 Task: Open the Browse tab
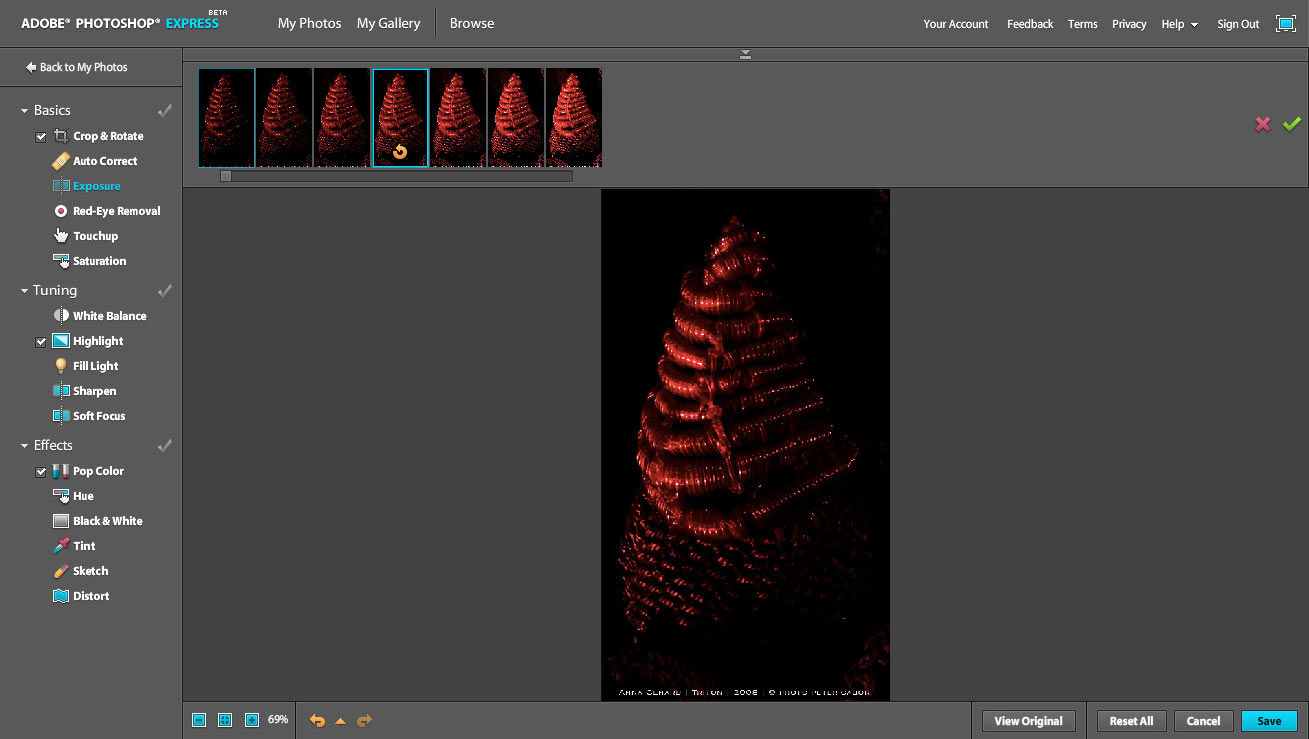point(472,23)
